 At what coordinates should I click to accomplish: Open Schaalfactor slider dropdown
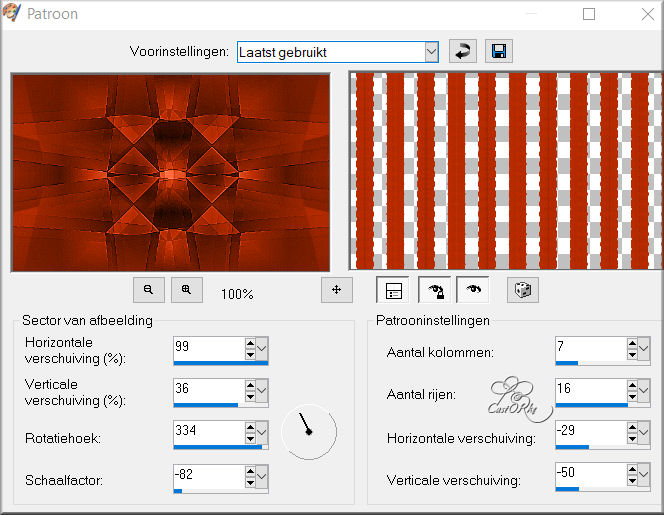pyautogui.click(x=262, y=476)
